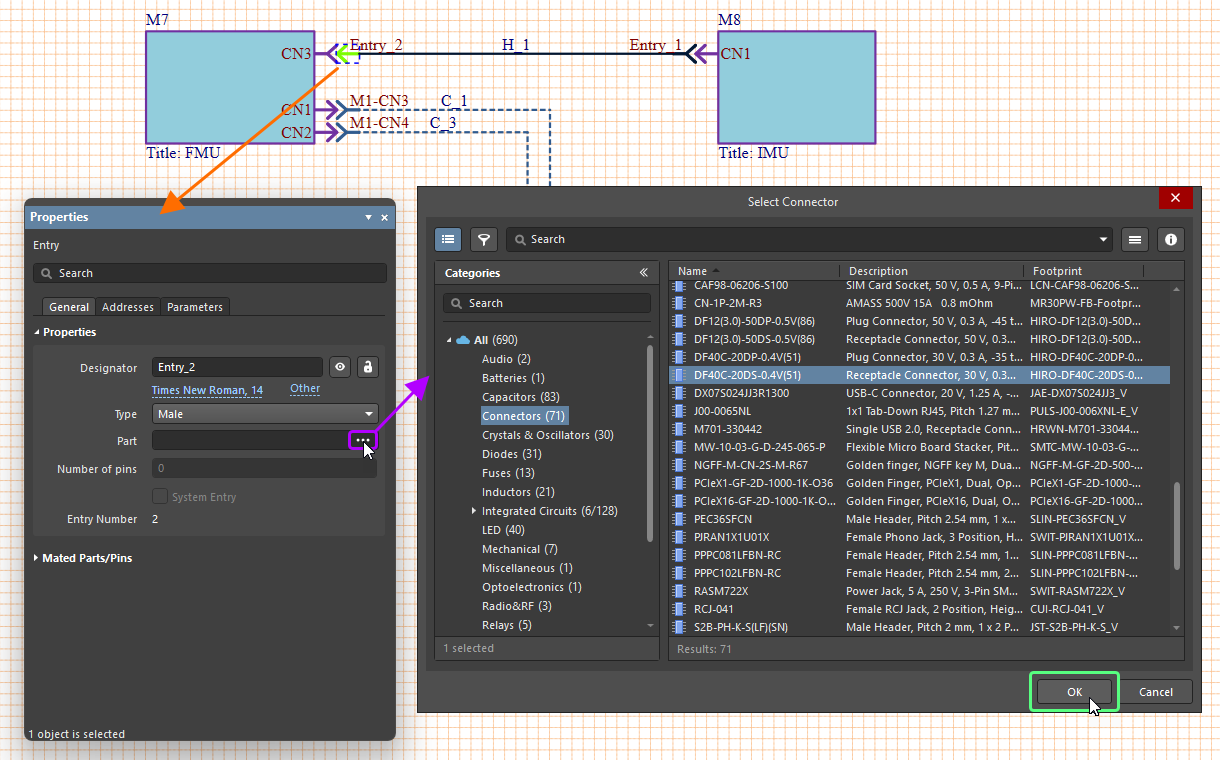Switch to the Parameters tab

click(197, 307)
